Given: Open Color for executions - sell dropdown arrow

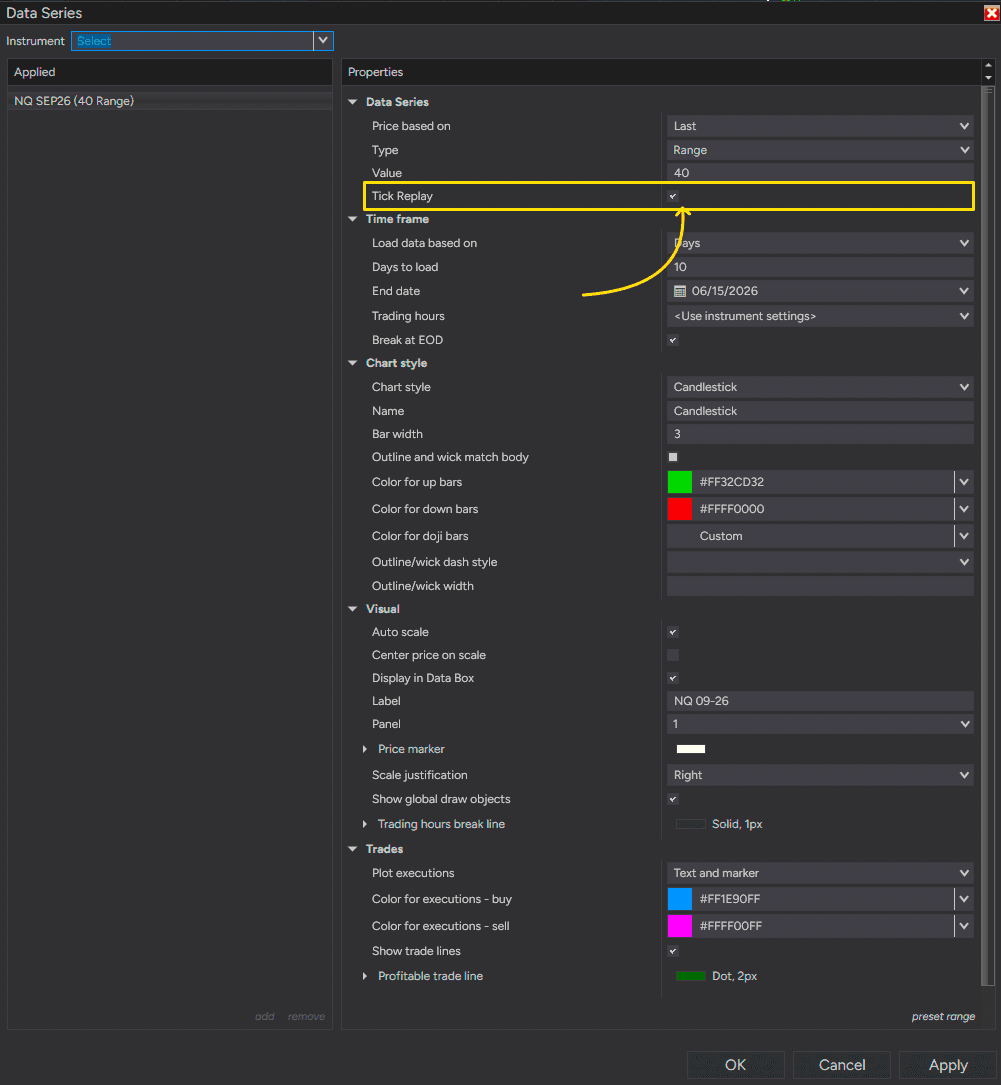Looking at the screenshot, I should [x=964, y=926].
